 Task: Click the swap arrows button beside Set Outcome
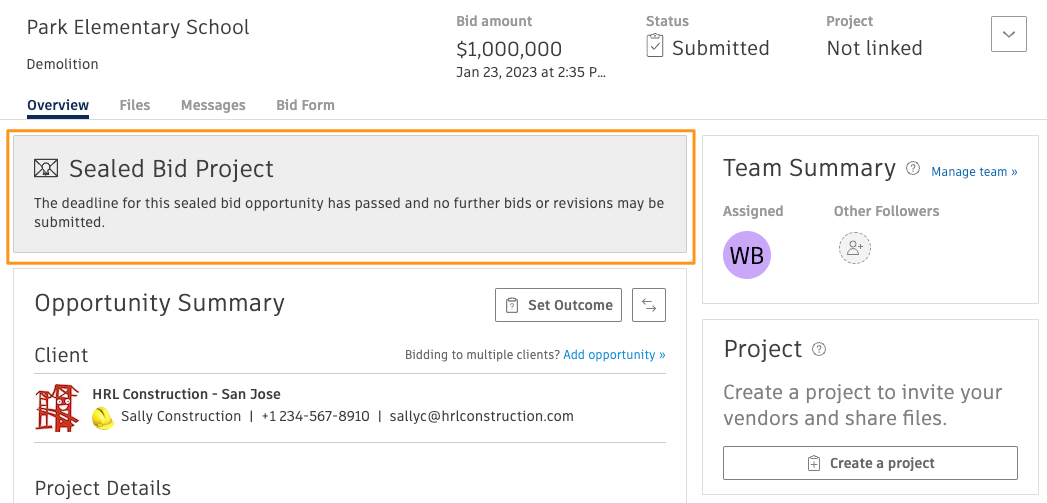coord(648,305)
